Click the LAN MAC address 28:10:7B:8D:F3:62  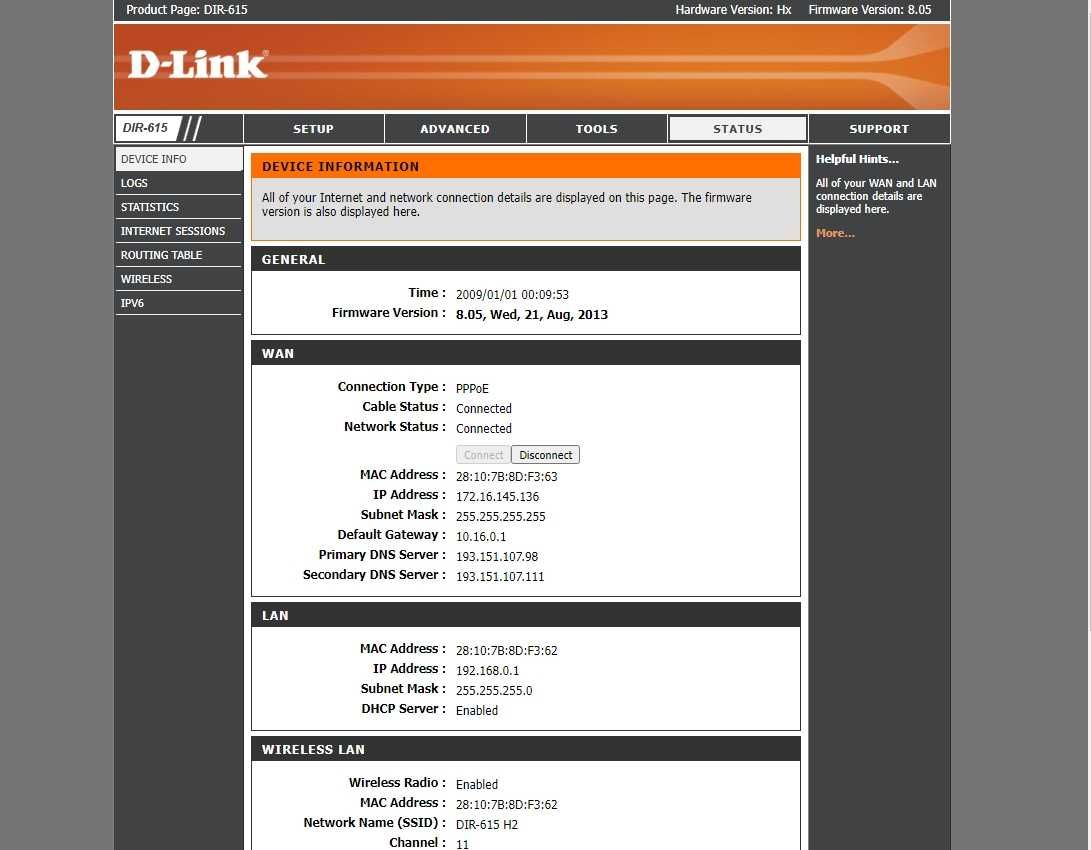click(507, 650)
